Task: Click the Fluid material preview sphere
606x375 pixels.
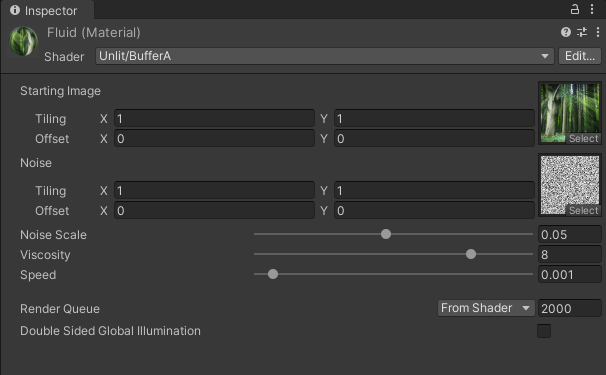Action: (23, 41)
